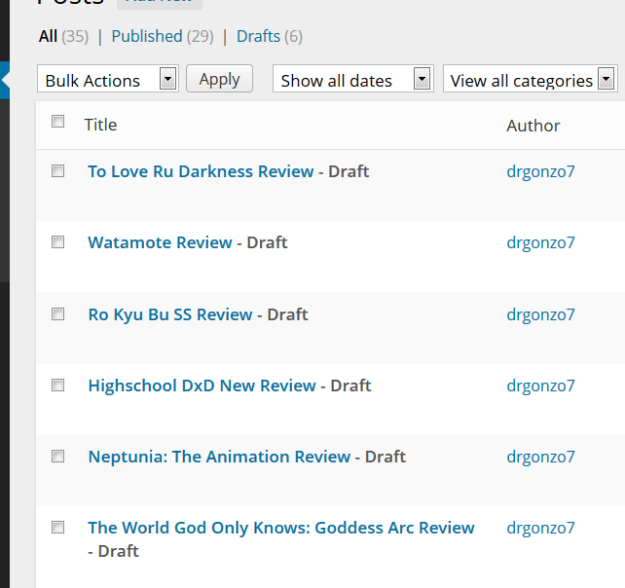Click the Apply button
Screen dimensions: 625x588
[x=219, y=79]
